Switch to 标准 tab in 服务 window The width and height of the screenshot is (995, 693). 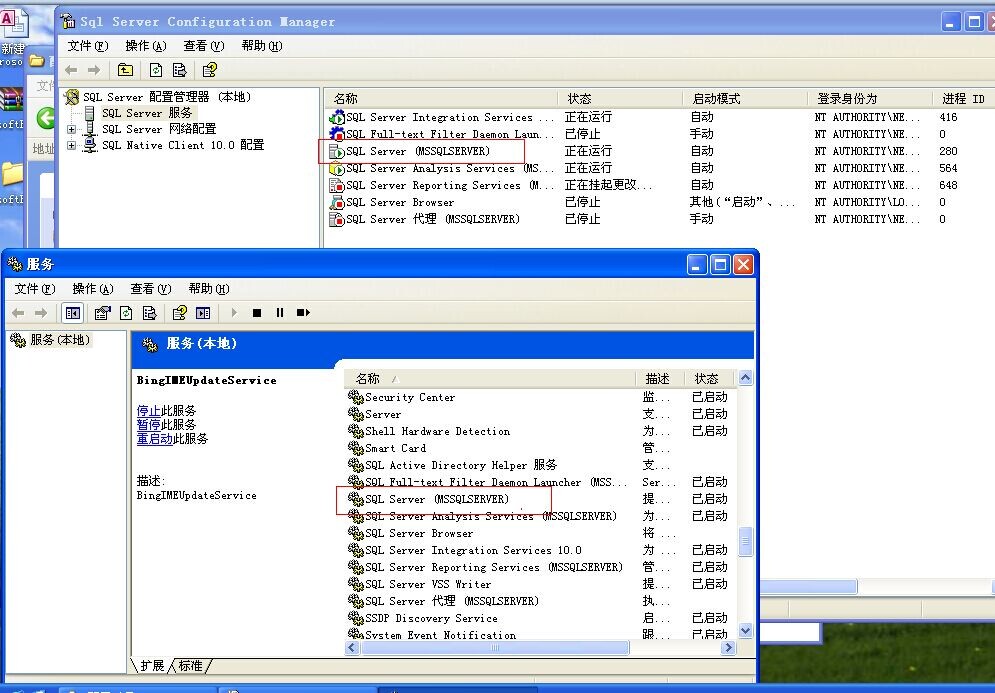[x=190, y=665]
